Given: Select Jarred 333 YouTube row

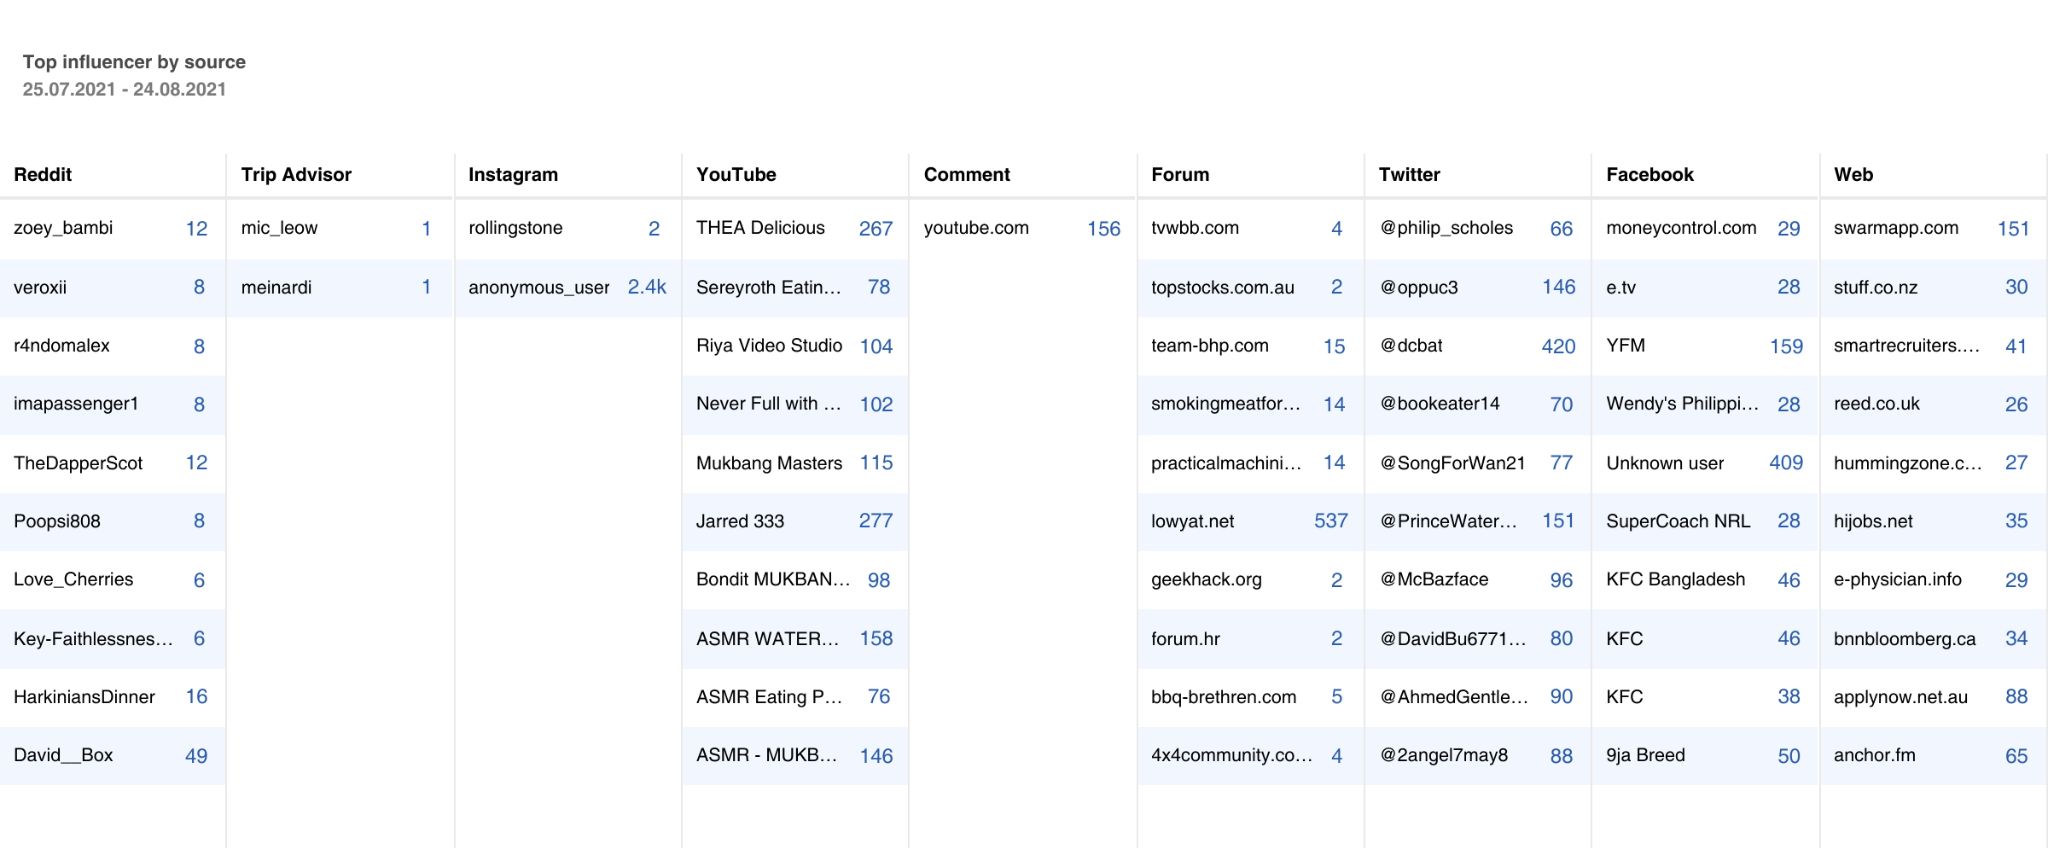Looking at the screenshot, I should click(740, 521).
